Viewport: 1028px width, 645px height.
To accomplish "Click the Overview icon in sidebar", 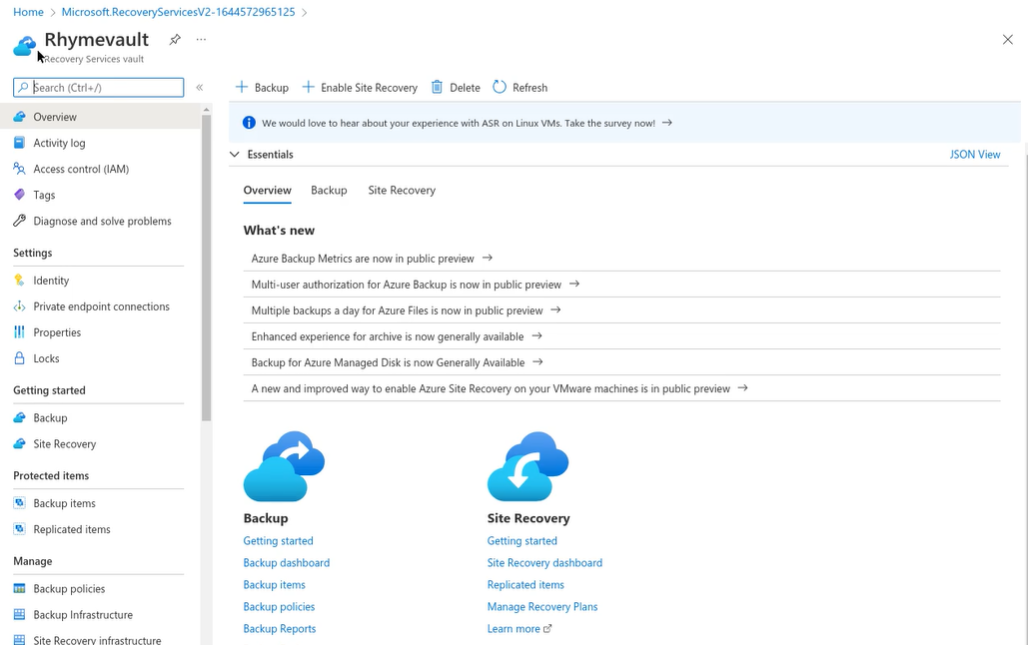I will [20, 117].
